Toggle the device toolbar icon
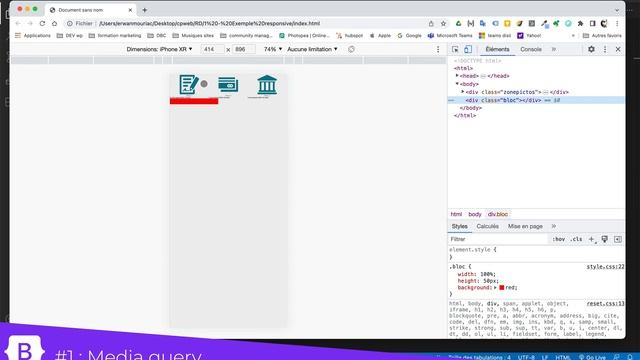Screen dimensions: 640x360 coord(468,49)
